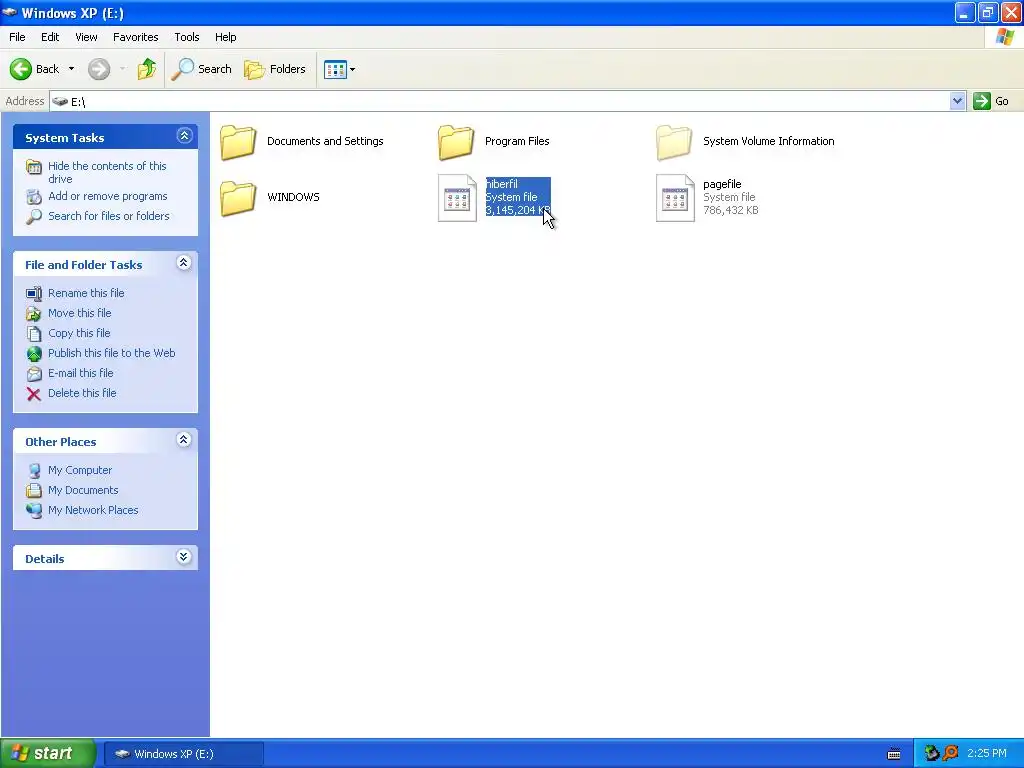This screenshot has height=768, width=1024.
Task: Expand the Details panel
Action: [x=184, y=556]
